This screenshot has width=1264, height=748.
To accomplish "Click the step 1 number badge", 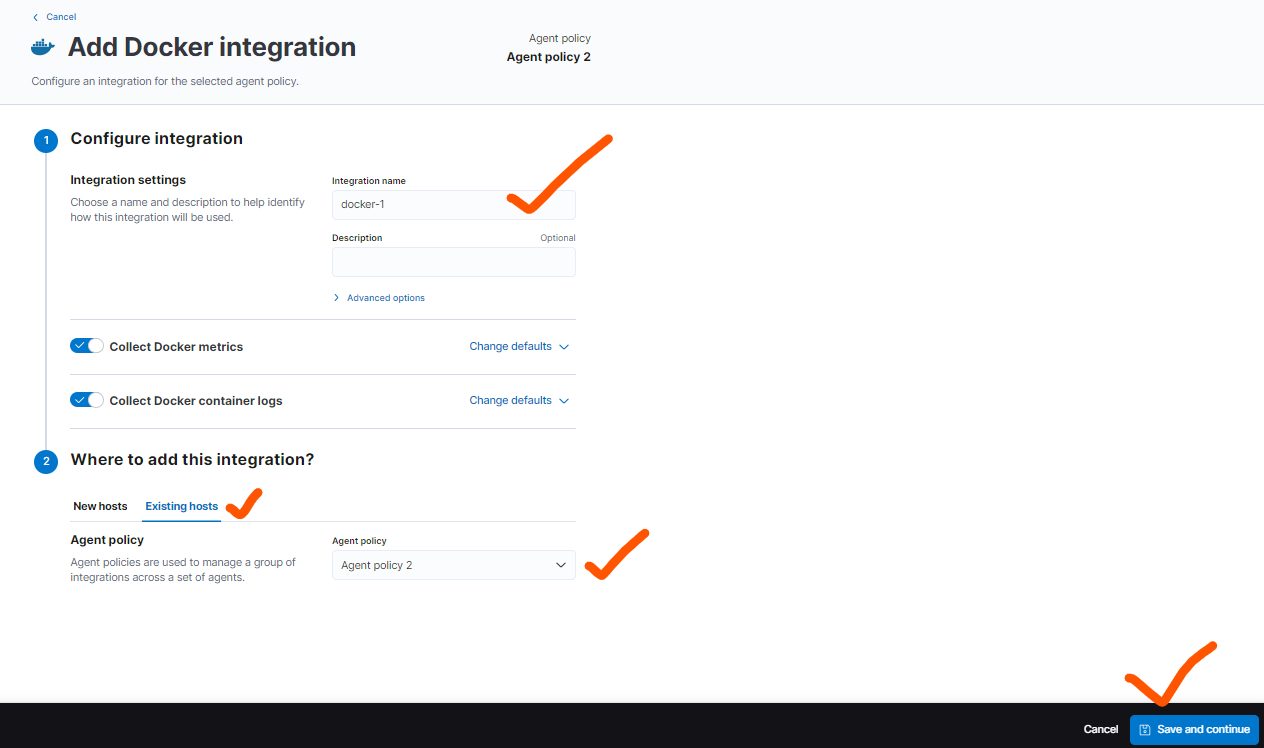I will (x=46, y=140).
